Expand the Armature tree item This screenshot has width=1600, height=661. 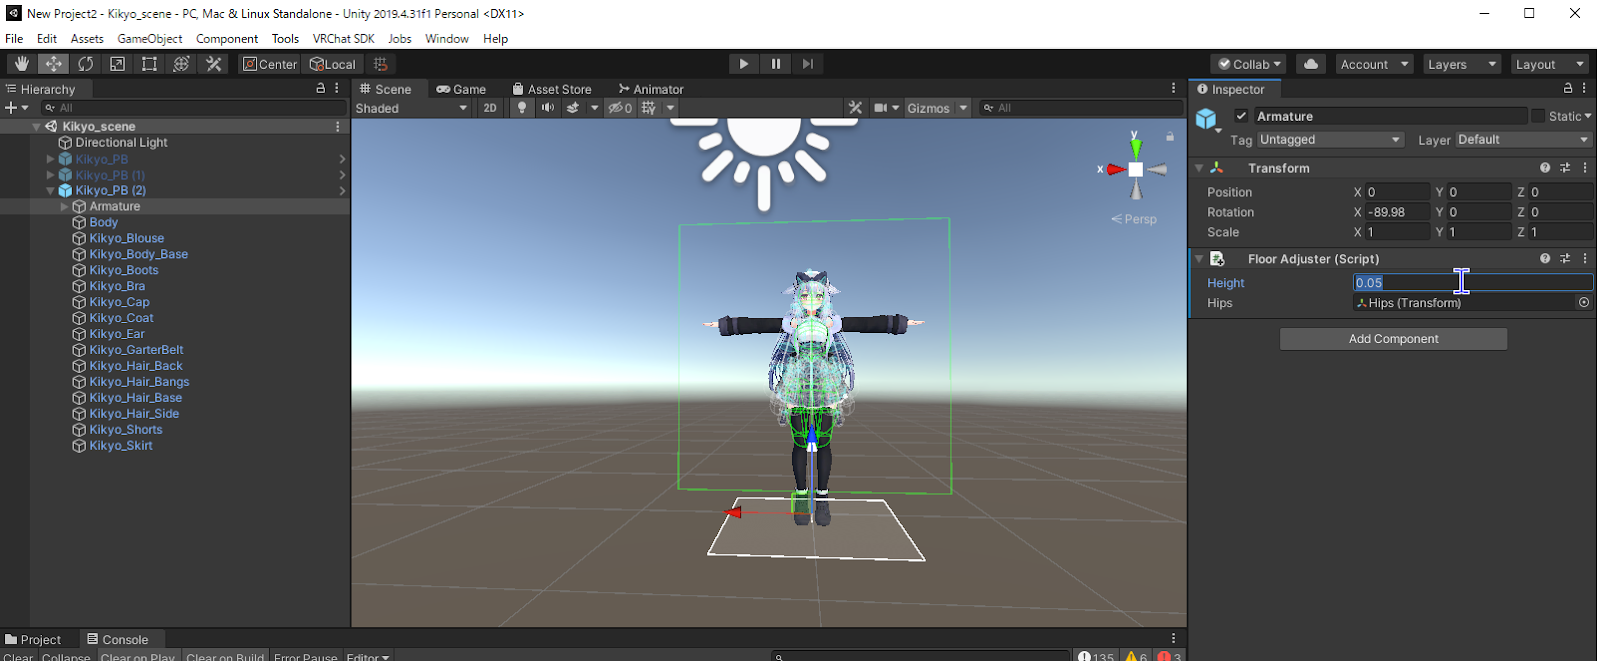[64, 206]
